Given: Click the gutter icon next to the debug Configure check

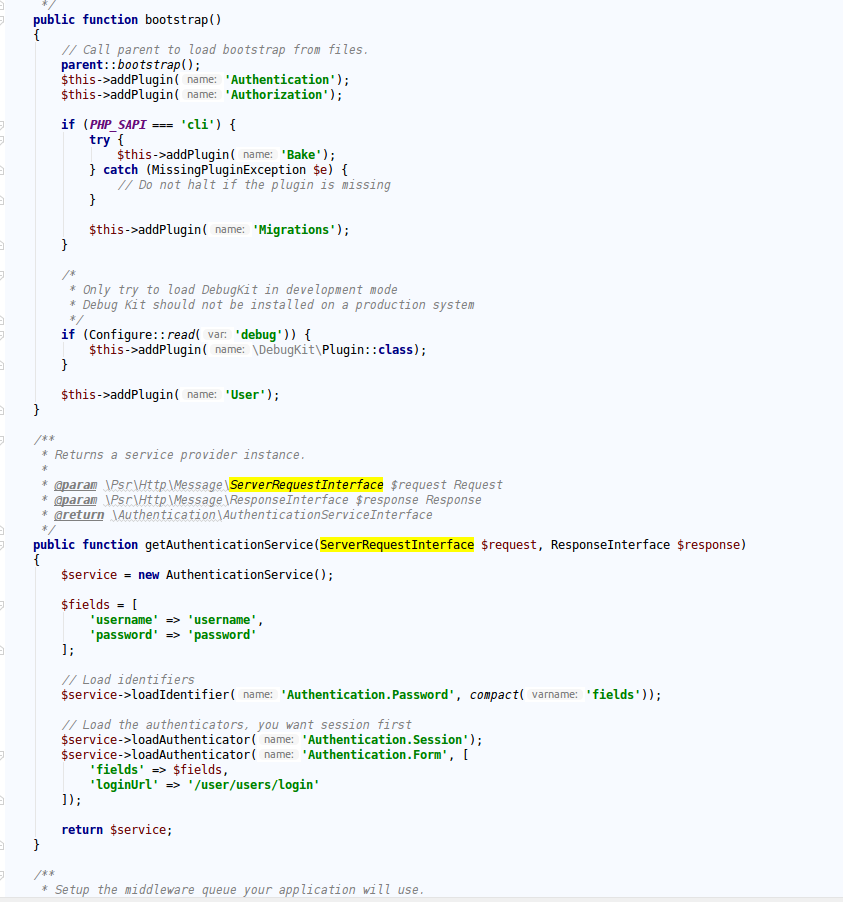Looking at the screenshot, I should pyautogui.click(x=4, y=334).
